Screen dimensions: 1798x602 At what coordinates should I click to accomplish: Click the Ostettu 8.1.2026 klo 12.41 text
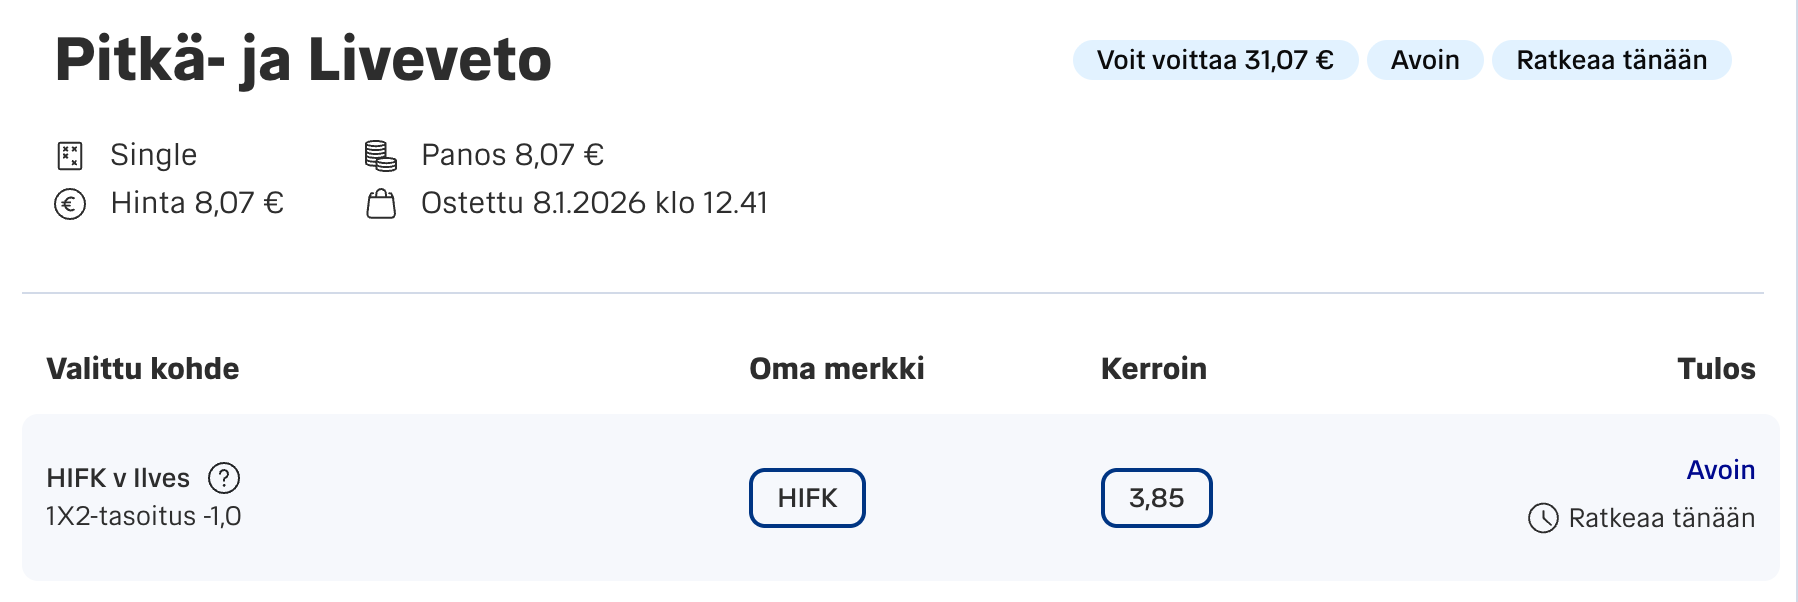click(594, 203)
